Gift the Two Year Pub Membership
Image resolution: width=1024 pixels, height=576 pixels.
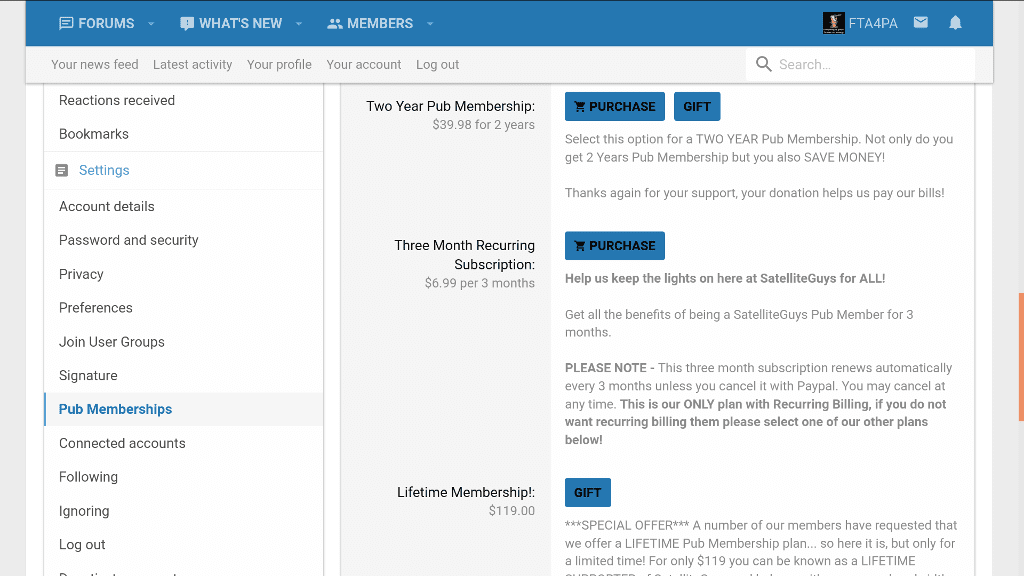(x=697, y=107)
